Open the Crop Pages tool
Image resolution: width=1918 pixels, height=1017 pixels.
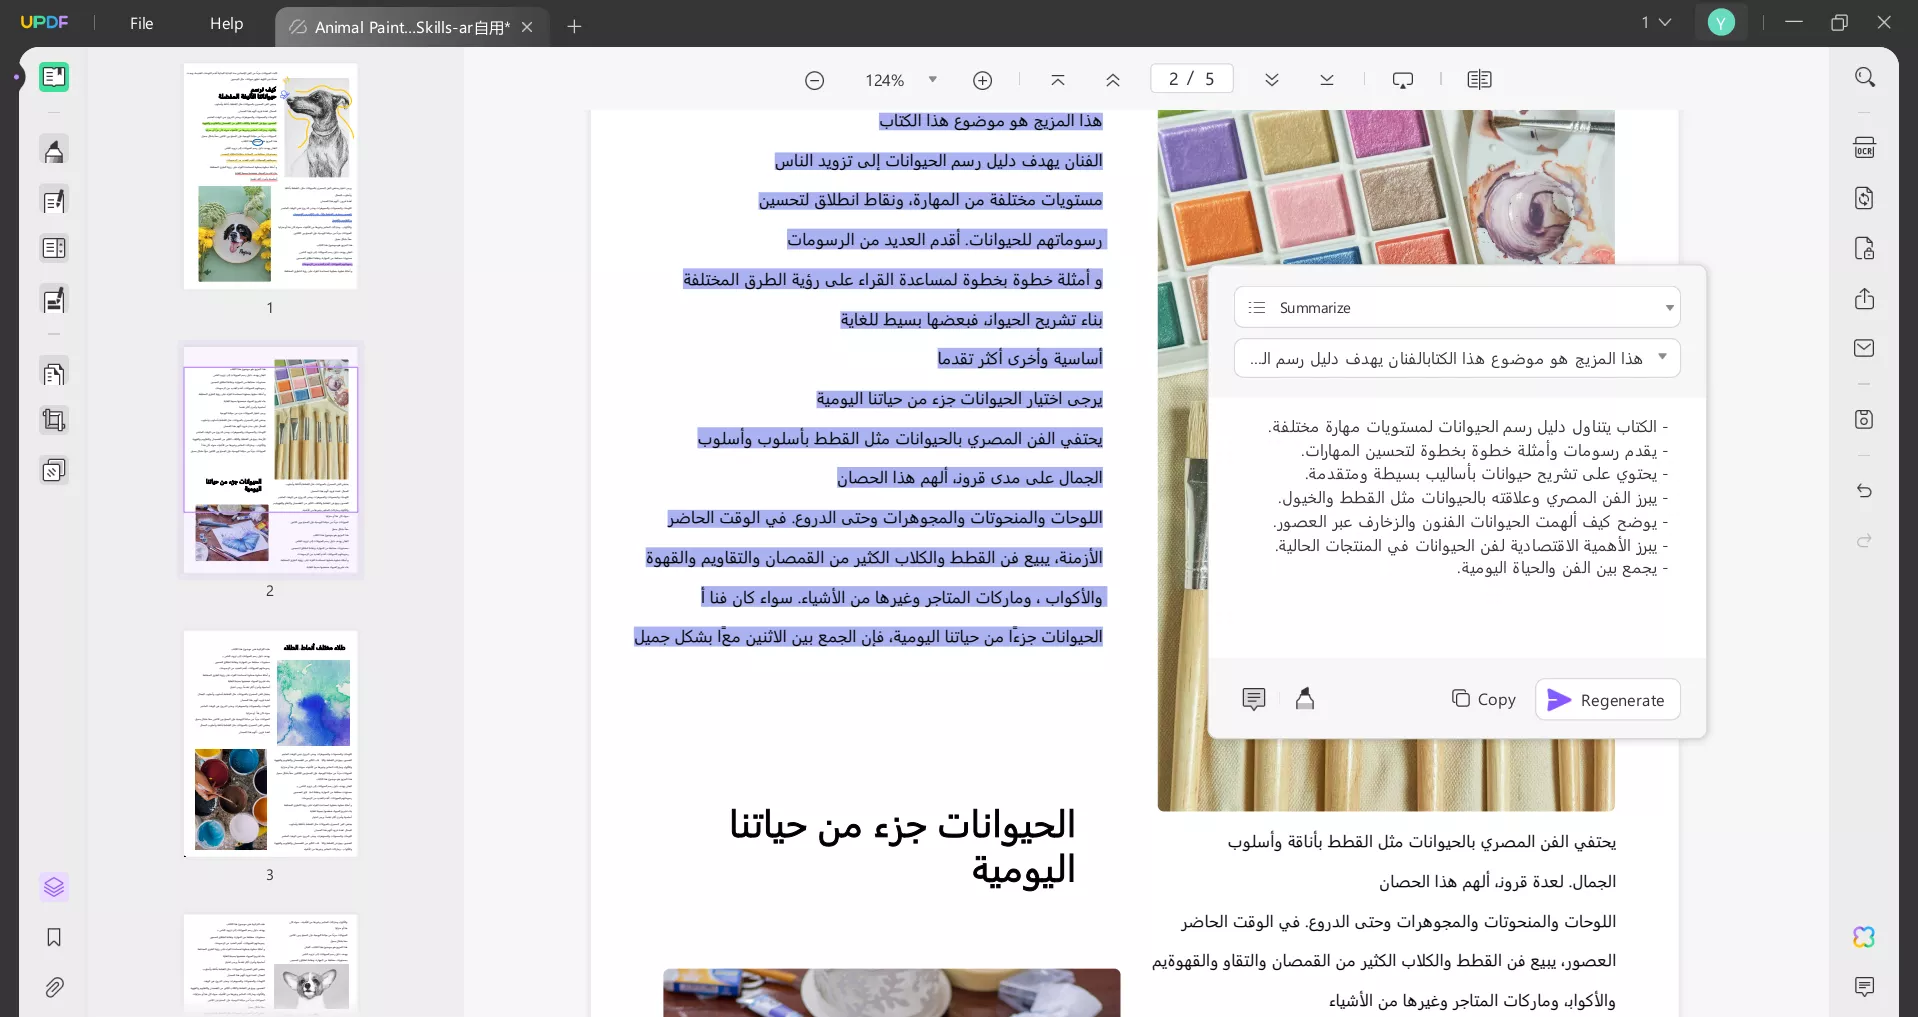pos(55,420)
